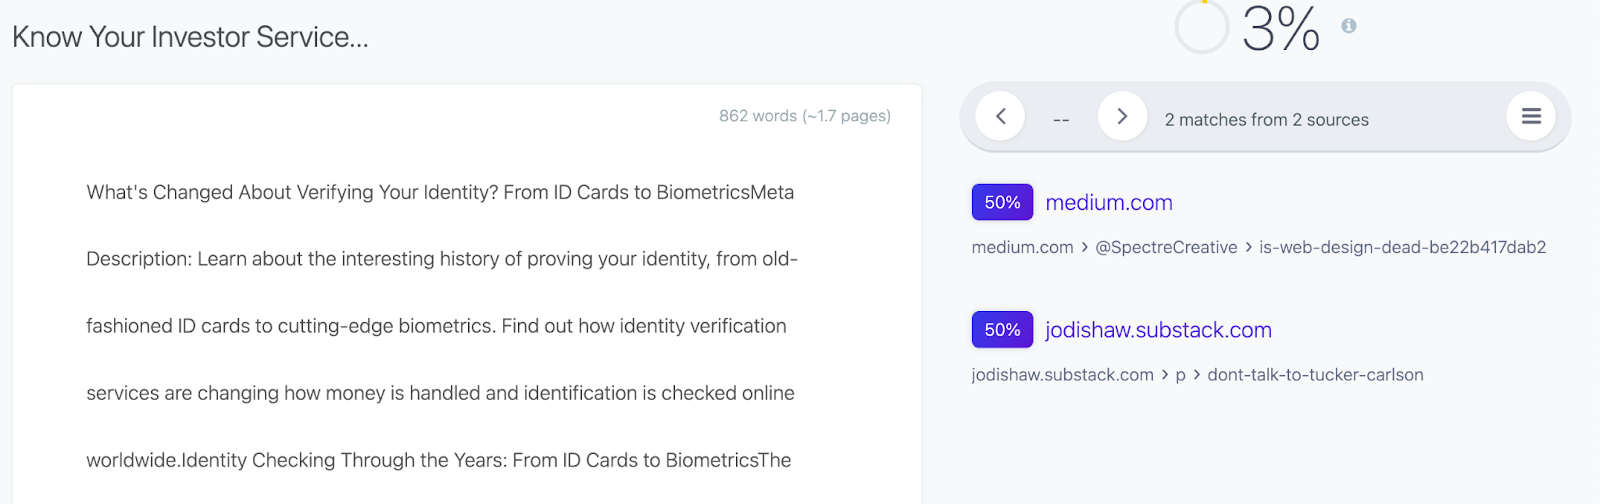Click the medium.com breadcrumb root under the link
The width and height of the screenshot is (1600, 504).
tap(1022, 247)
